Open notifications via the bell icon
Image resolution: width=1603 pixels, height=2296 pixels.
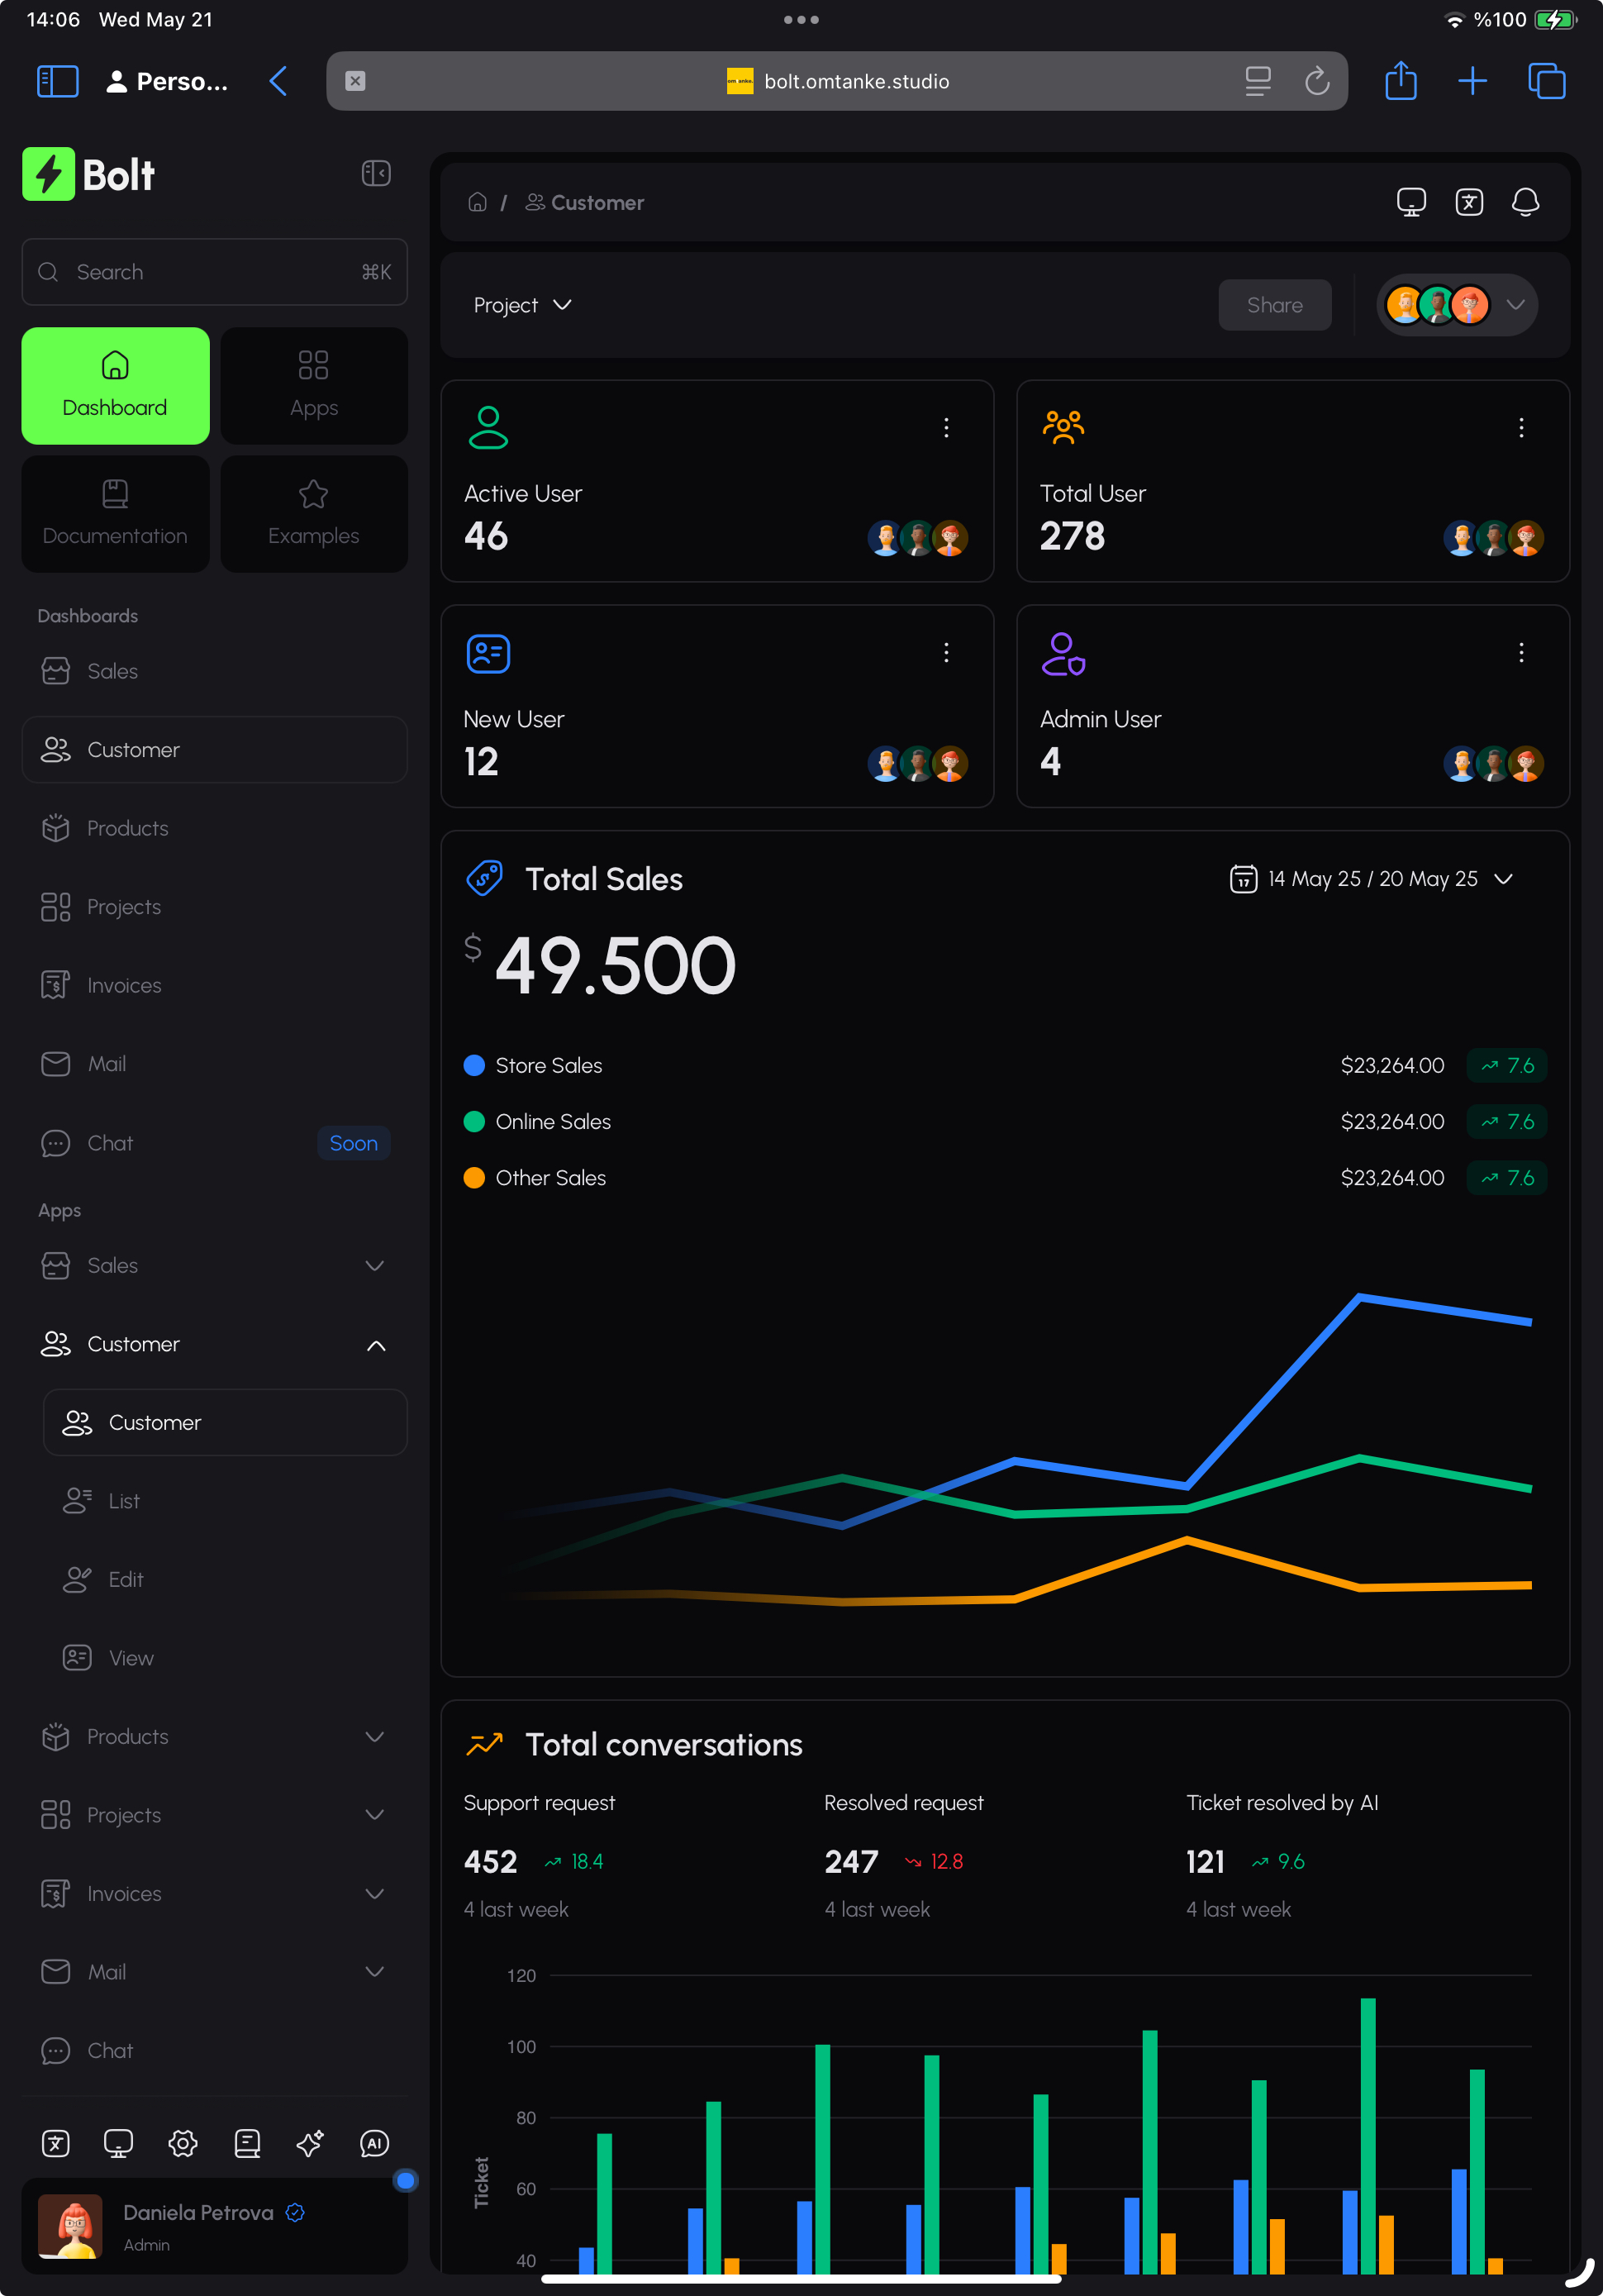[x=1526, y=202]
